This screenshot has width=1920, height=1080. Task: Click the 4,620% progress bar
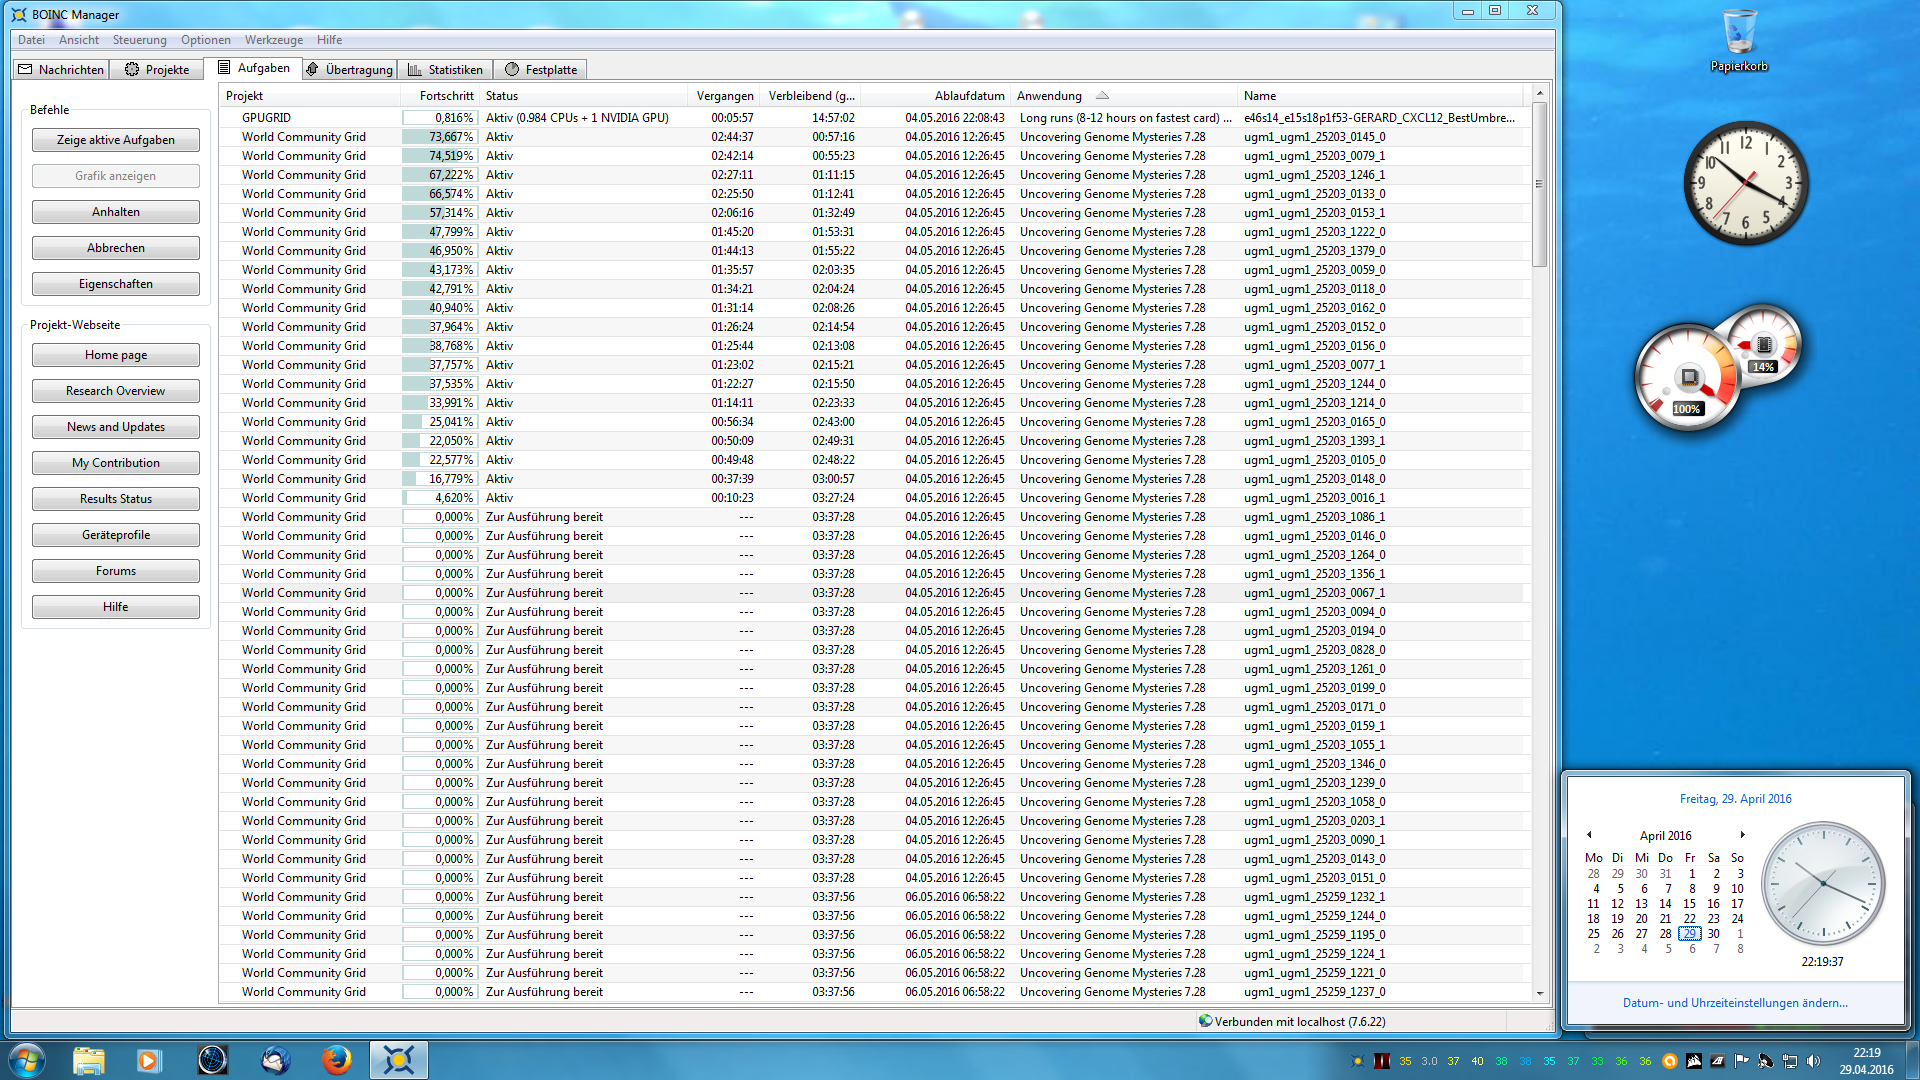pyautogui.click(x=439, y=498)
